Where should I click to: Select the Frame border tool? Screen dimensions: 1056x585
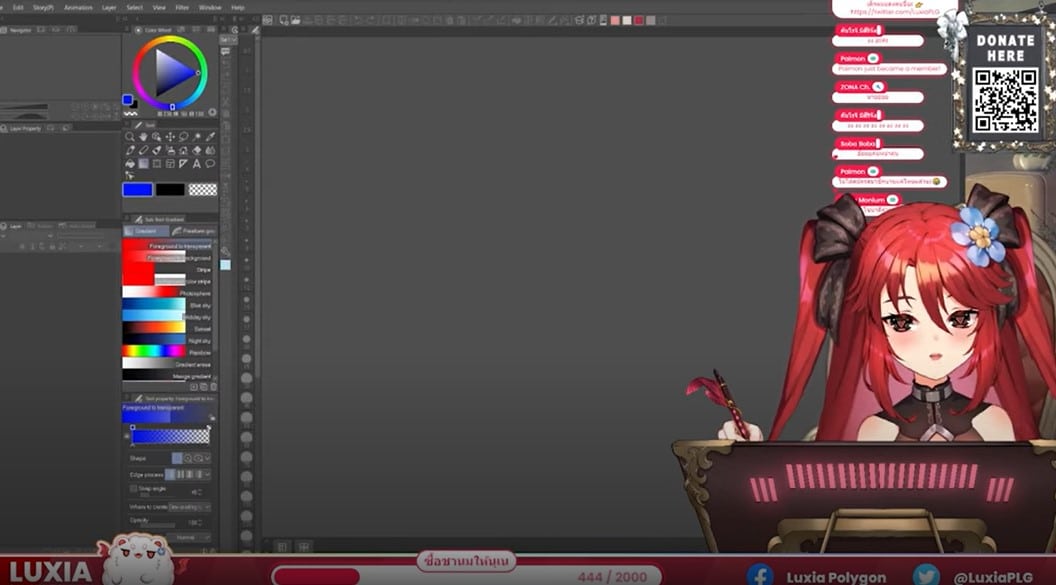(x=170, y=164)
